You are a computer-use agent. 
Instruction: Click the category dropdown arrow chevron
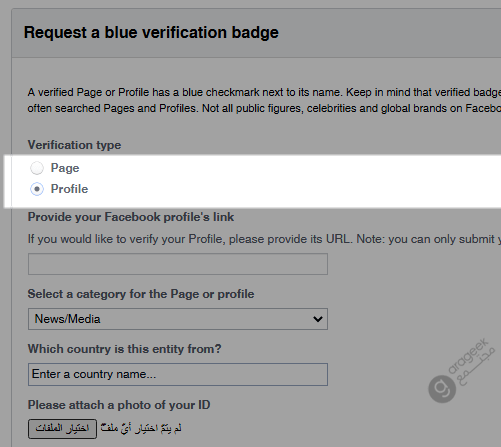click(x=318, y=319)
